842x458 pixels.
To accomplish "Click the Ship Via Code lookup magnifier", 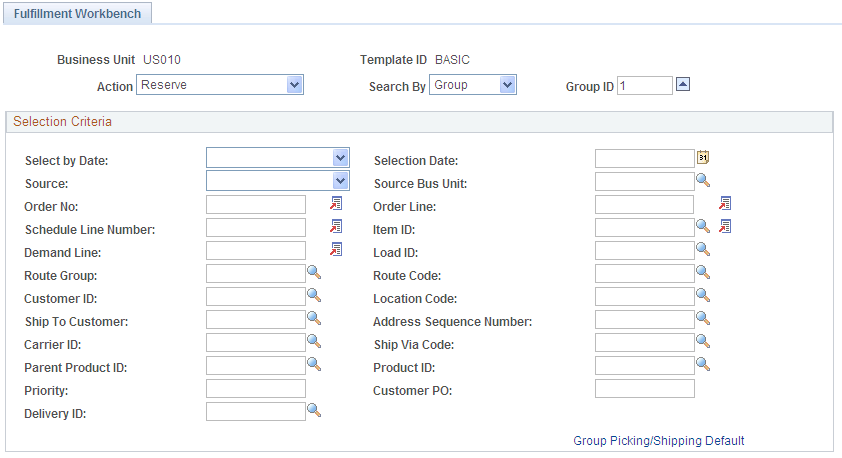I will pos(703,341).
